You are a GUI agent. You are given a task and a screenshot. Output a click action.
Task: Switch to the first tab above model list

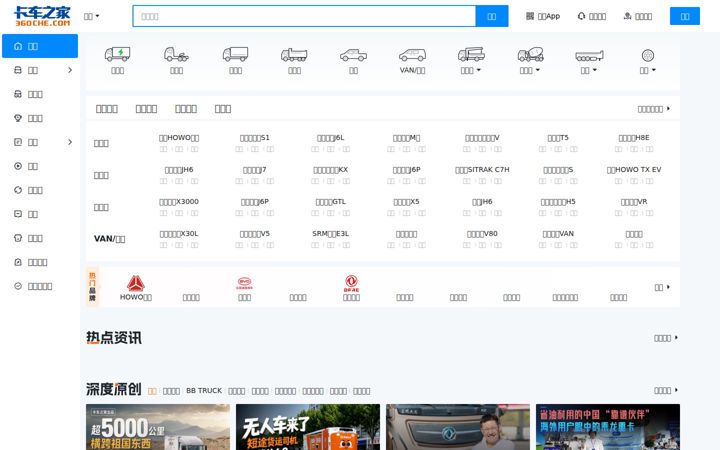click(107, 109)
